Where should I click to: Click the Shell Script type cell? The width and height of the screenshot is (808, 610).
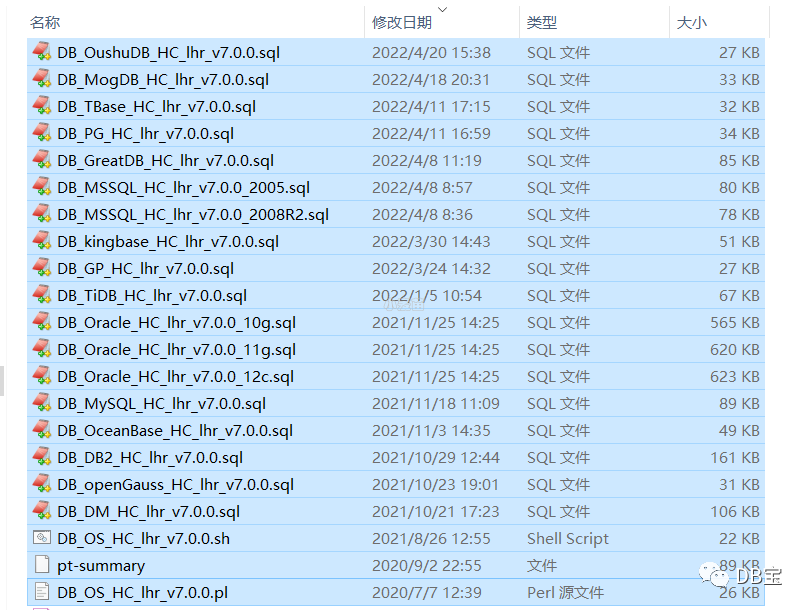[568, 538]
